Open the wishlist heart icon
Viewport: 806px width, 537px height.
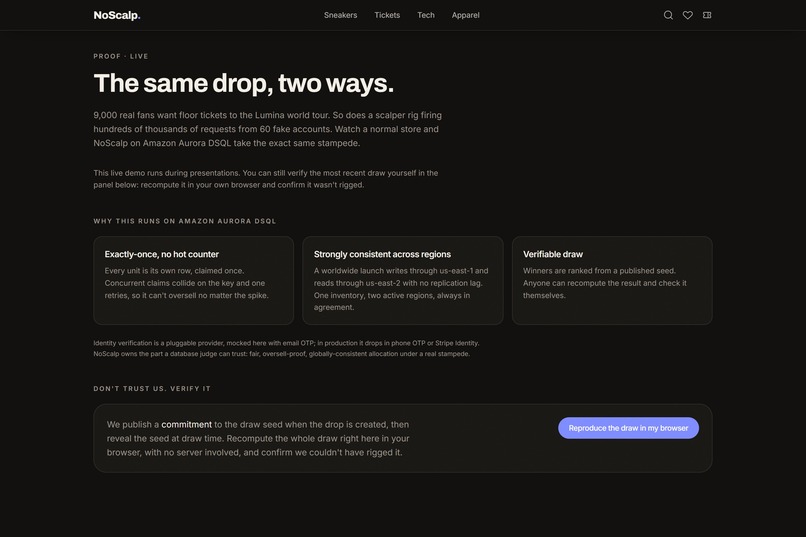coord(687,15)
